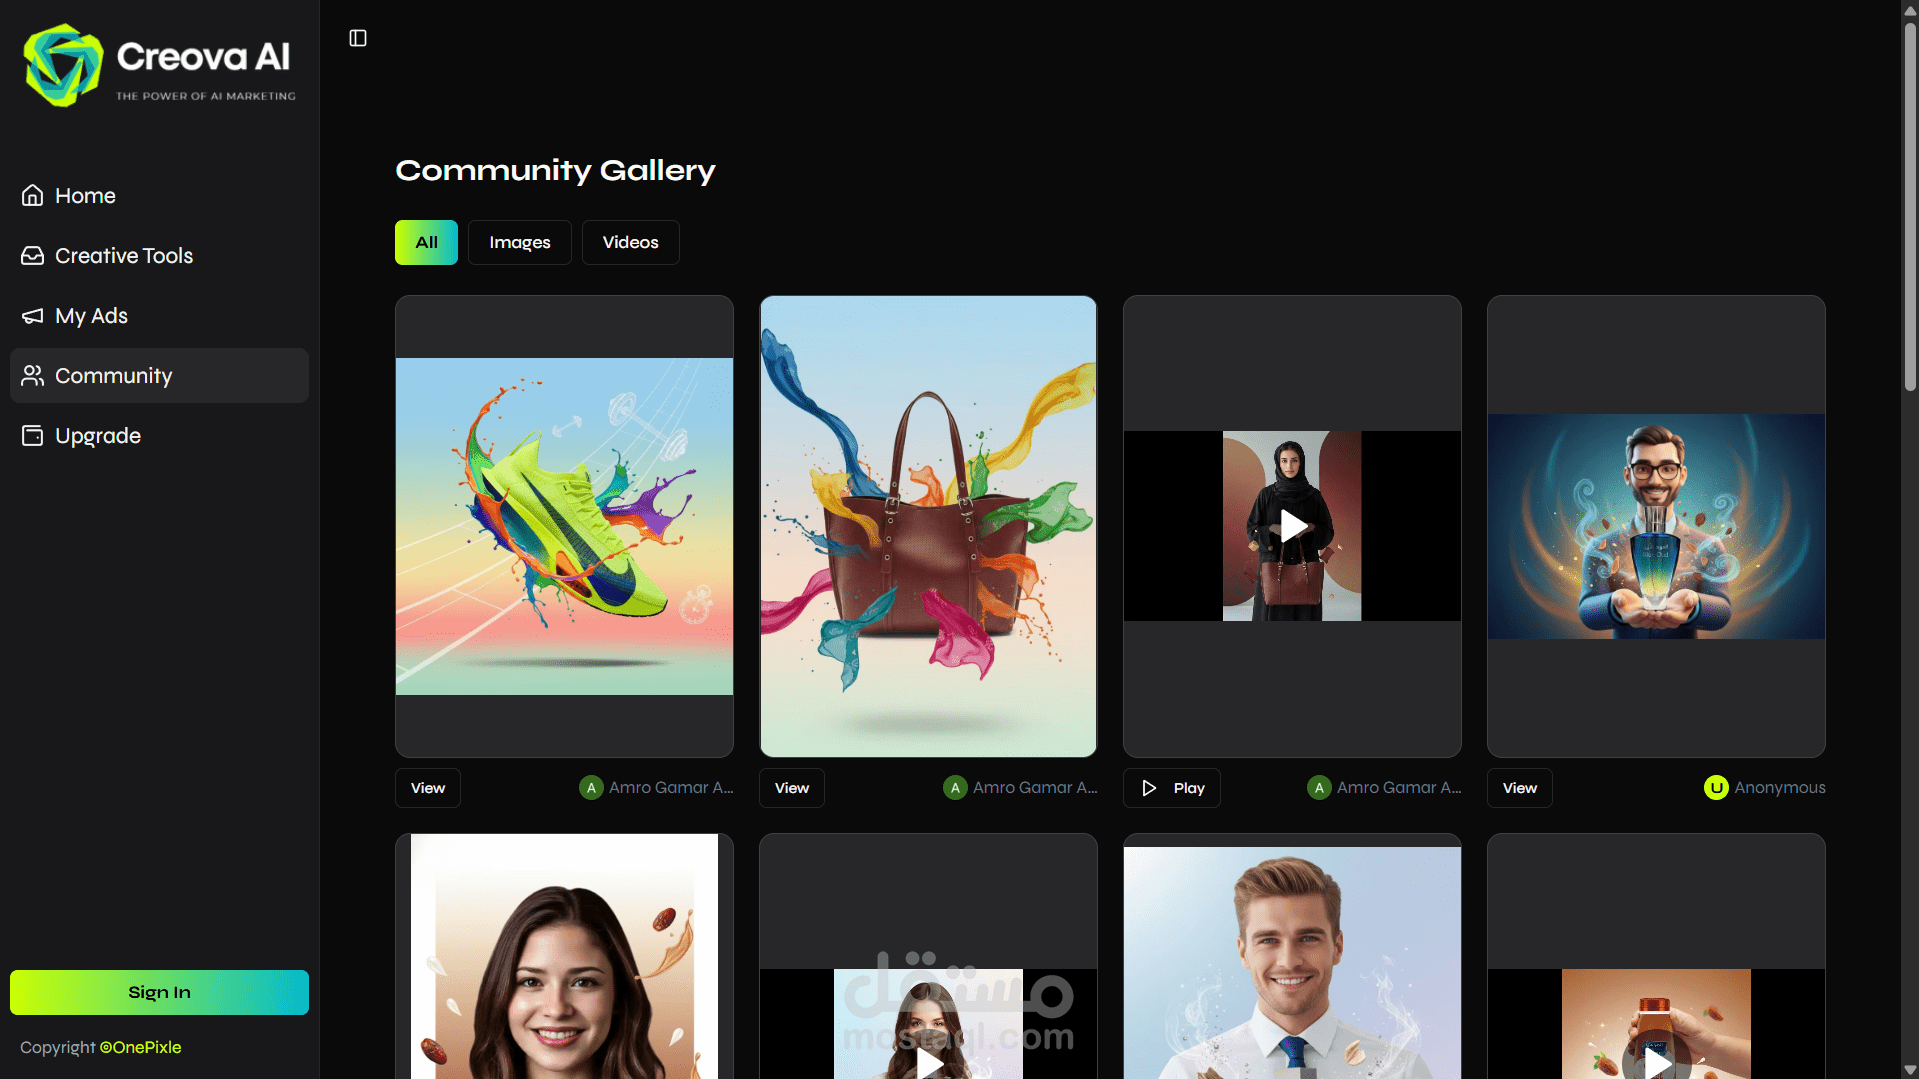Image resolution: width=1919 pixels, height=1079 pixels.
Task: Select the All filter tab
Action: click(x=426, y=242)
